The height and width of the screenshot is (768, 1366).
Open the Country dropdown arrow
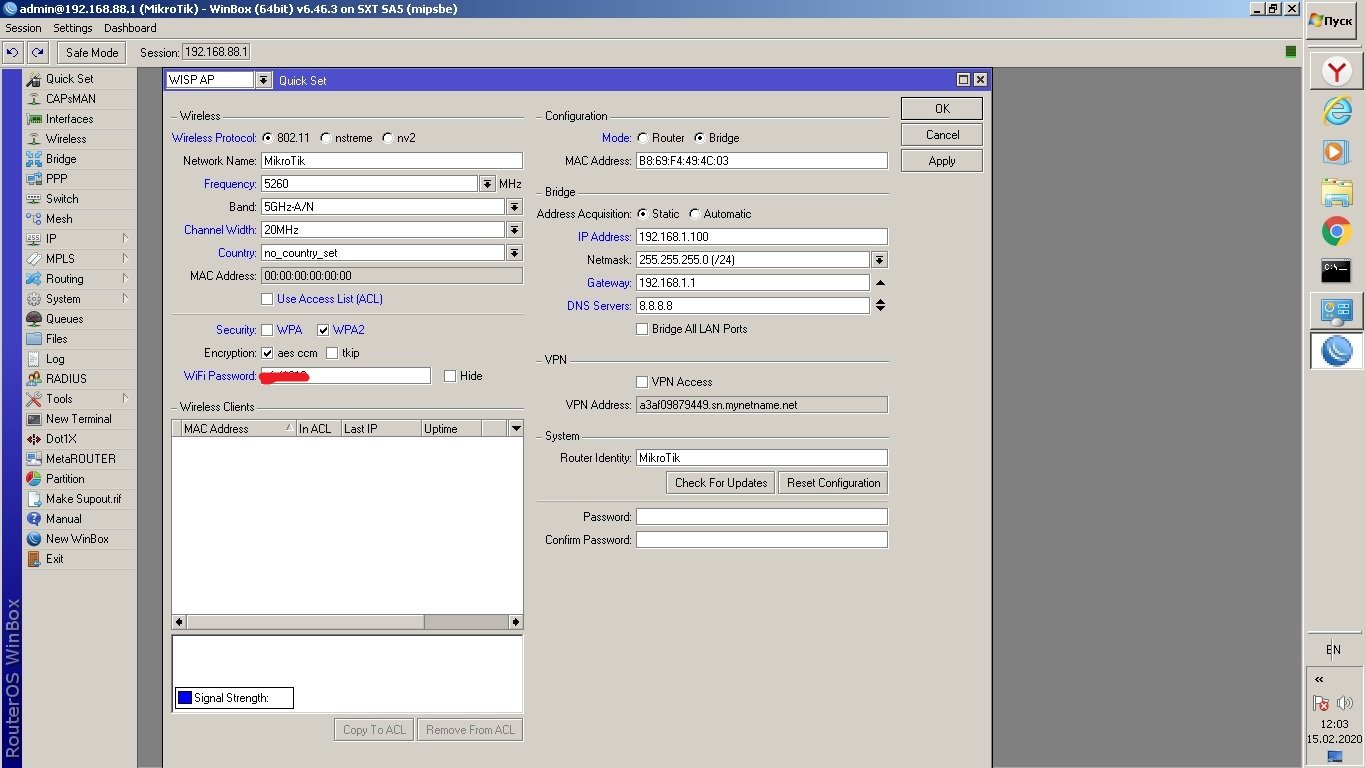(x=514, y=253)
